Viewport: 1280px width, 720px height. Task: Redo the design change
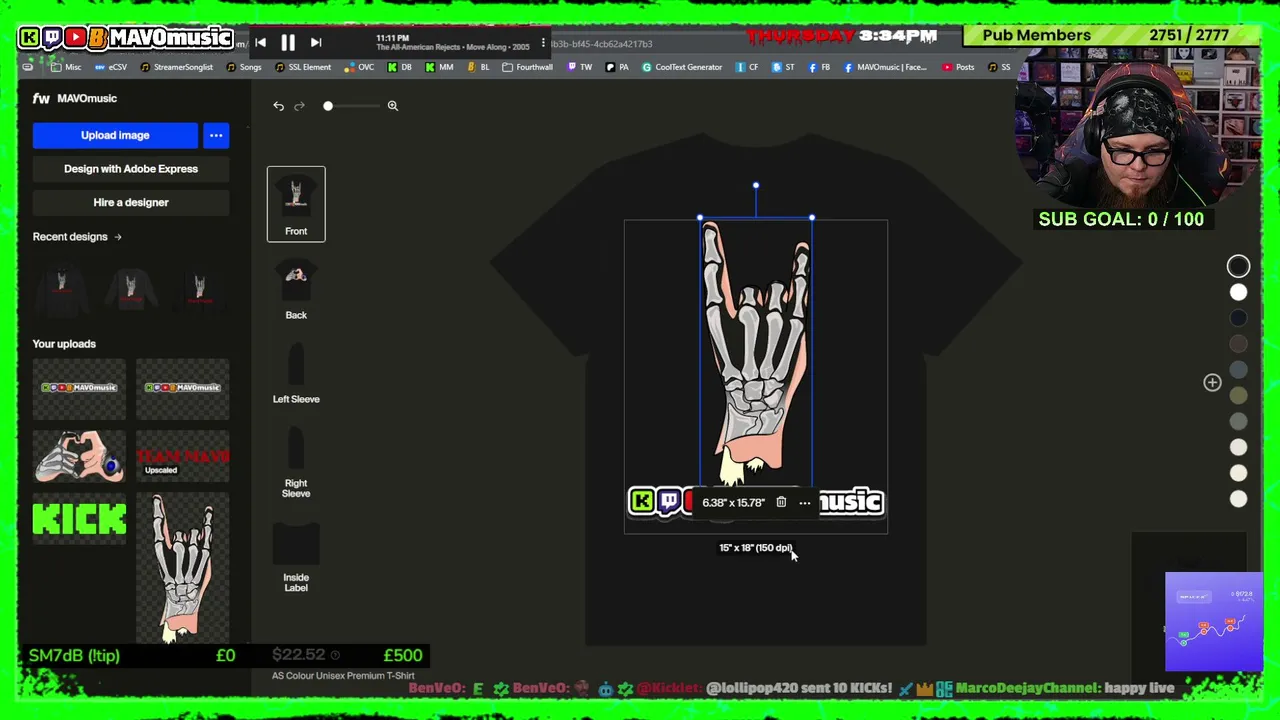coord(299,106)
